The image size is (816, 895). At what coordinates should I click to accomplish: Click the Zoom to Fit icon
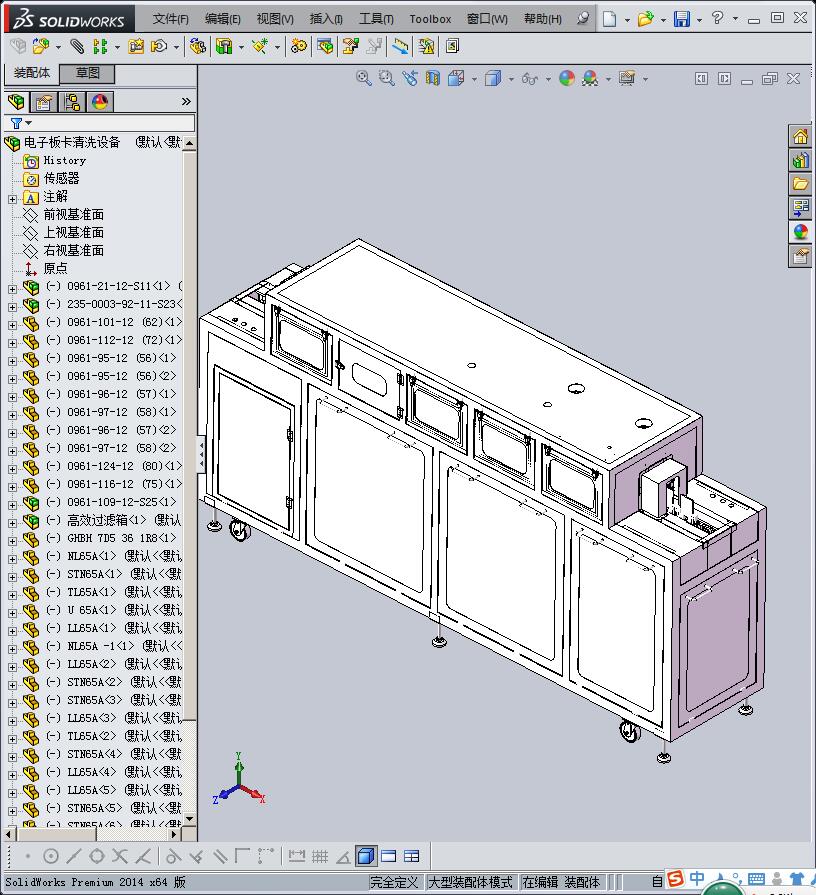pyautogui.click(x=363, y=78)
